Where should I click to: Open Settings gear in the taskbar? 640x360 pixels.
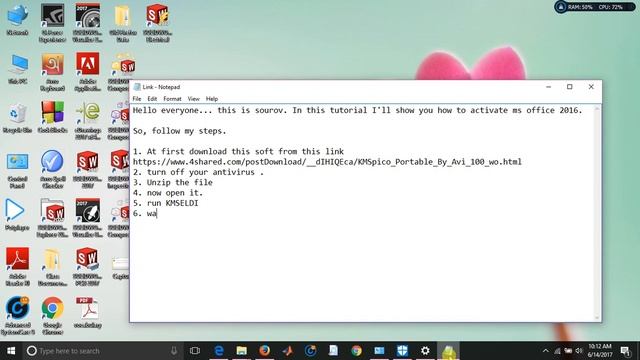point(425,351)
